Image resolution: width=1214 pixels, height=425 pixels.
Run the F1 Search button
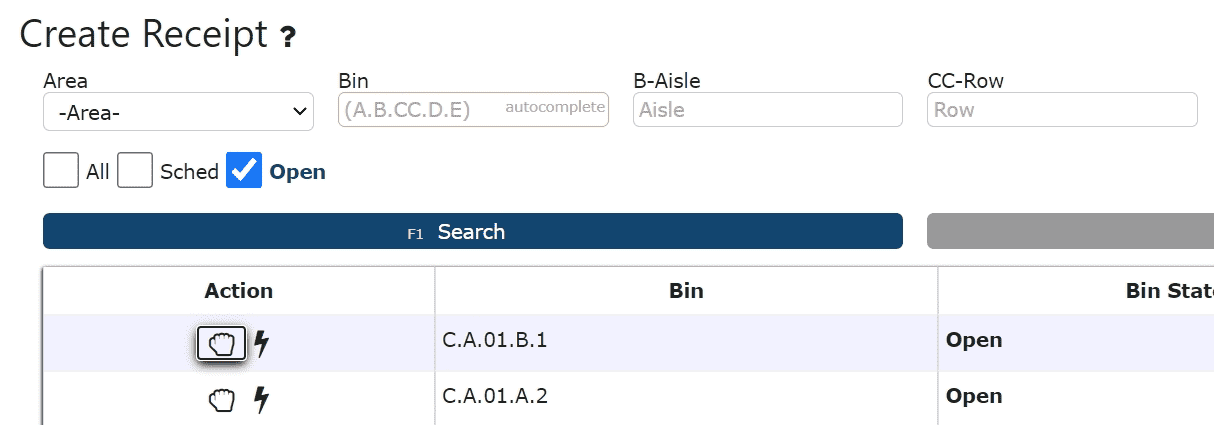click(x=473, y=231)
